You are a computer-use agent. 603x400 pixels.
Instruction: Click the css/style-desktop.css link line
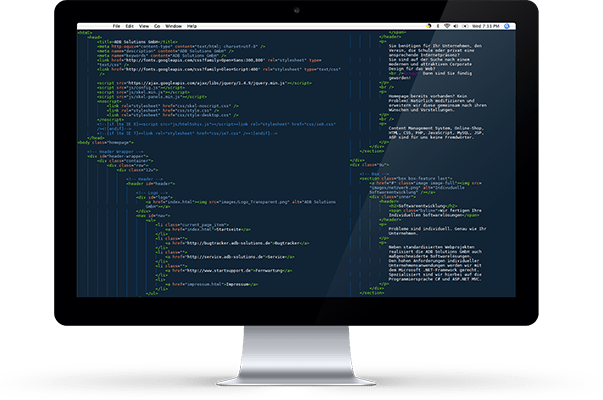(173, 115)
